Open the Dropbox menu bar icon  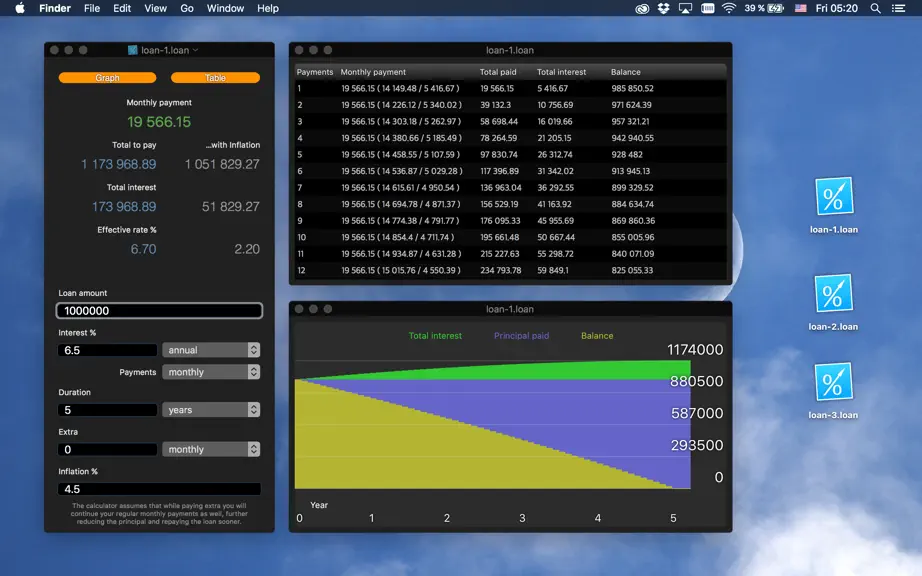coord(663,8)
